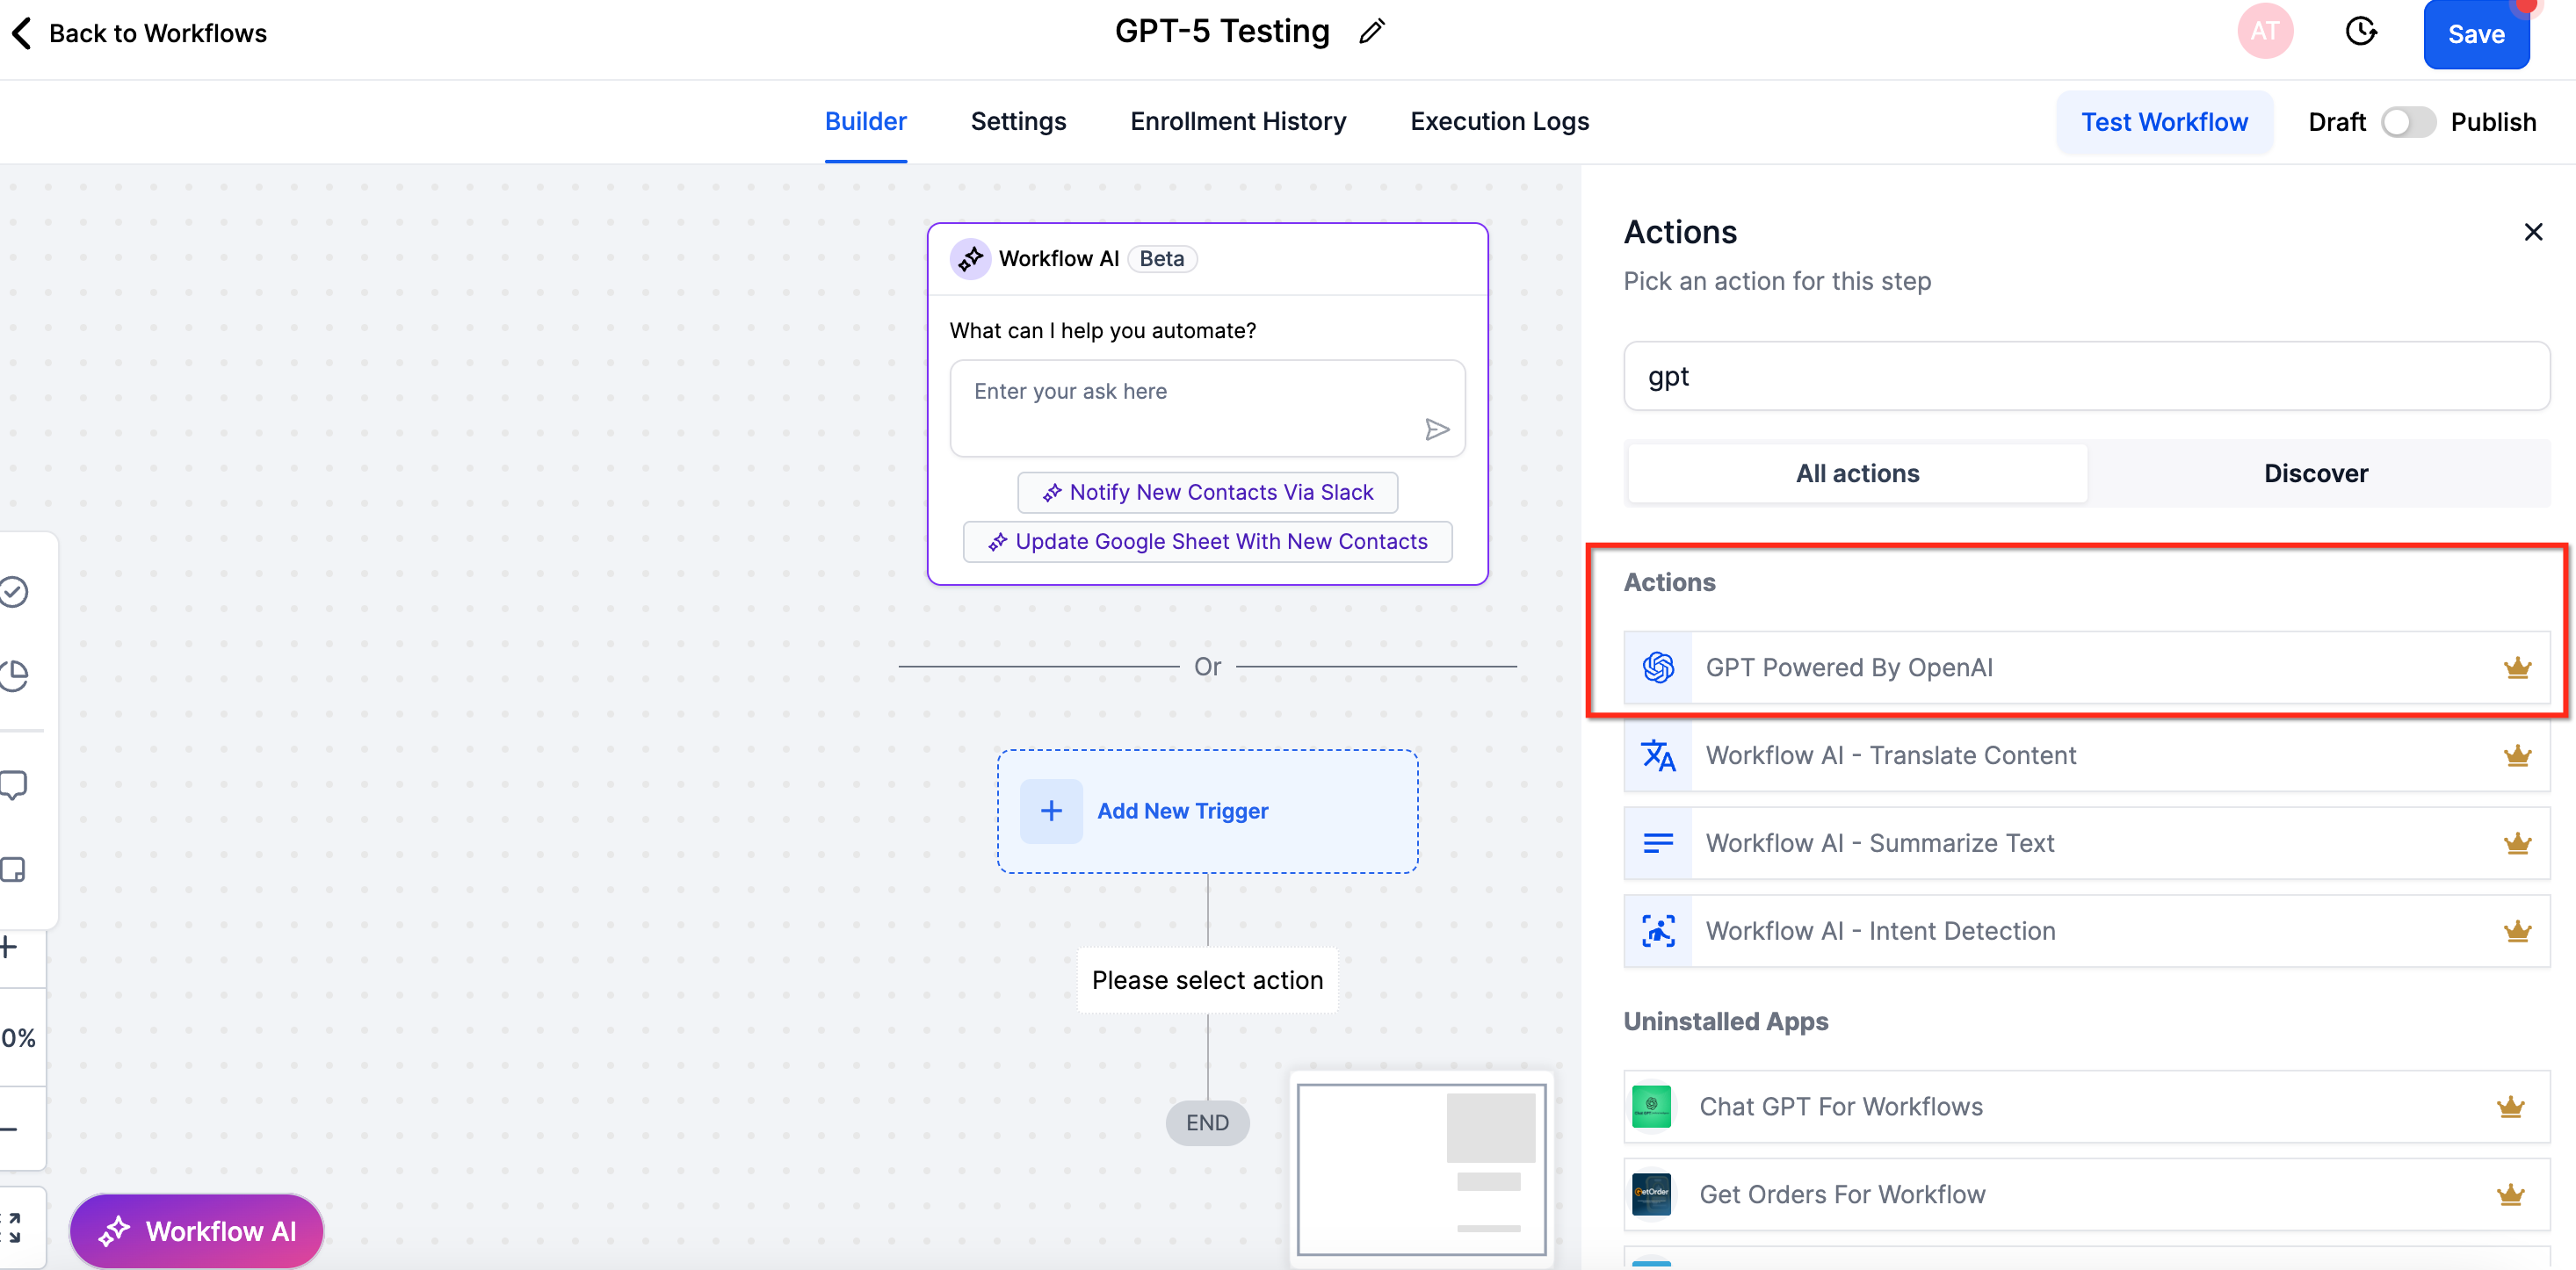The image size is (2576, 1270).
Task: Click the blue Save button
Action: [2475, 34]
